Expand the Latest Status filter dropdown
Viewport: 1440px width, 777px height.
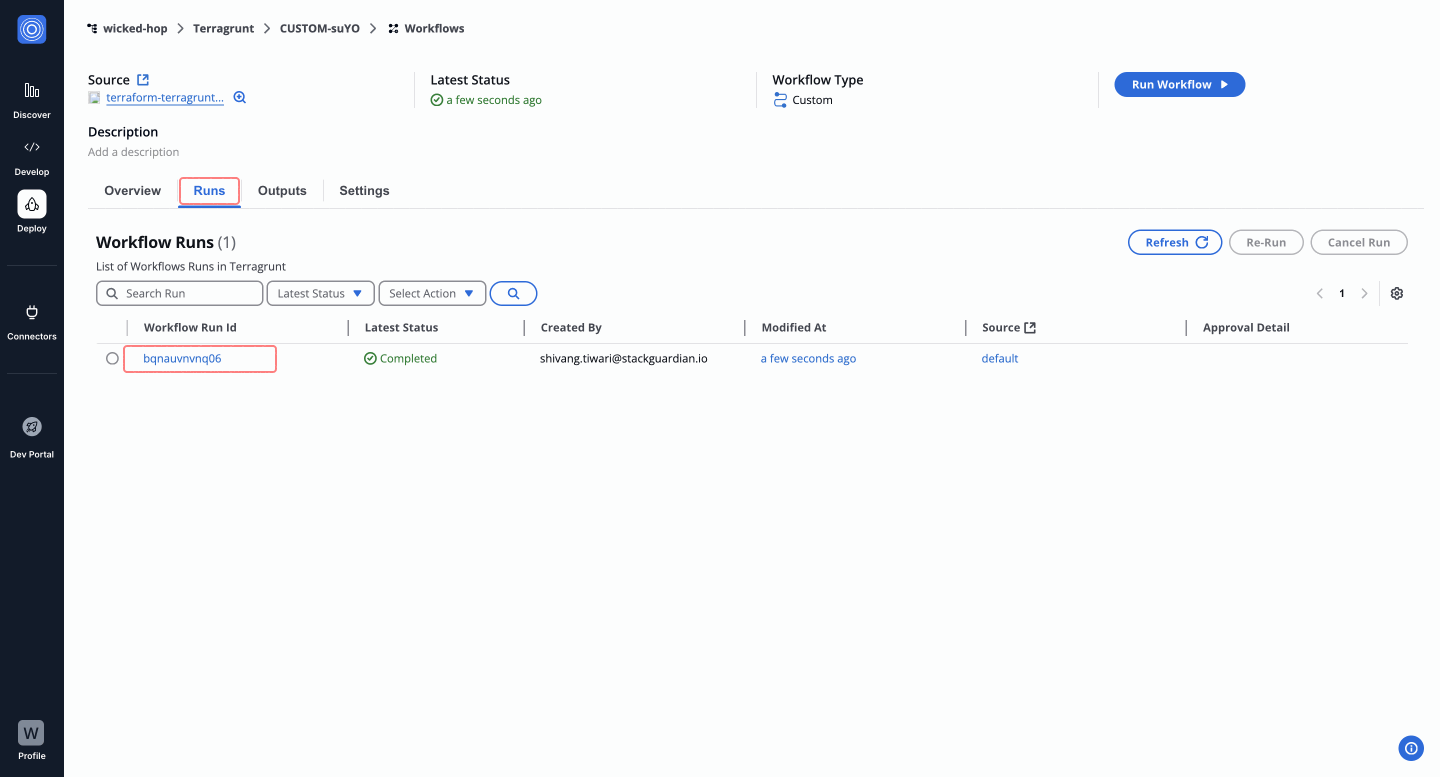pos(320,293)
